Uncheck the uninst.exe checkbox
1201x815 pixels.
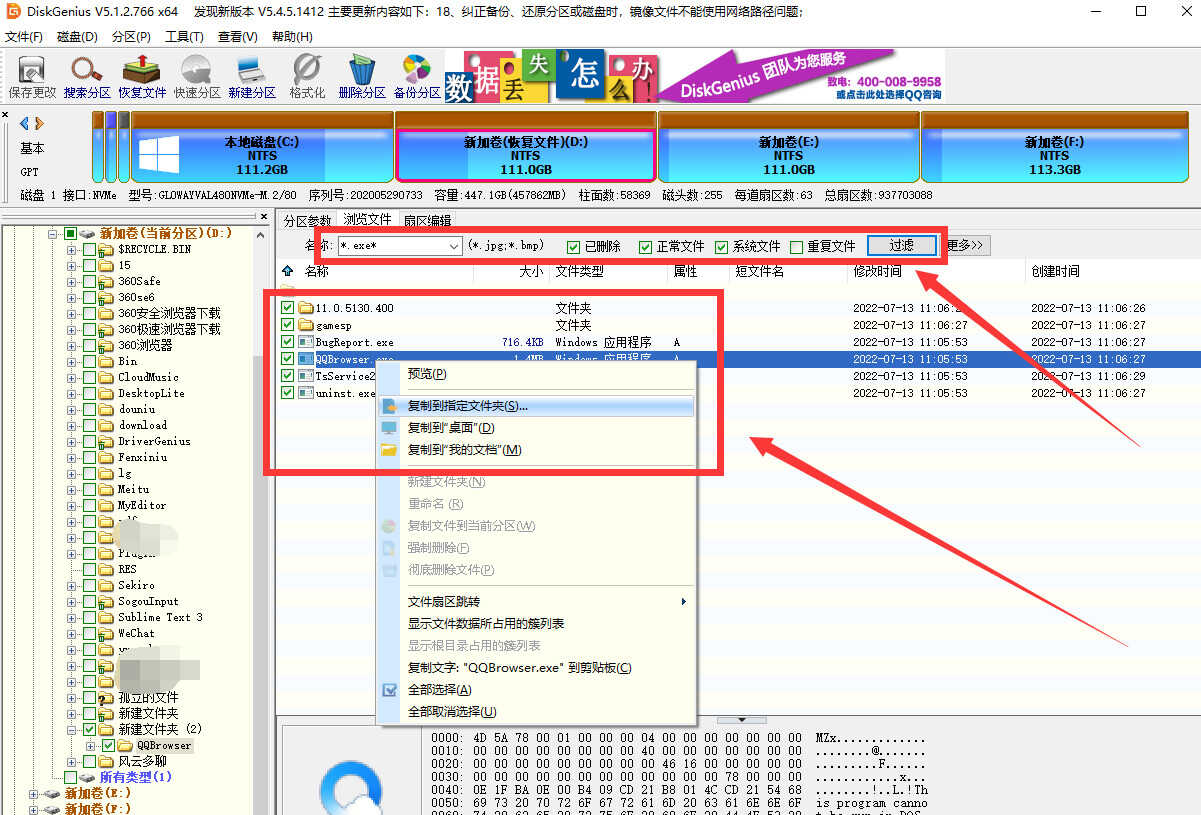pos(288,393)
